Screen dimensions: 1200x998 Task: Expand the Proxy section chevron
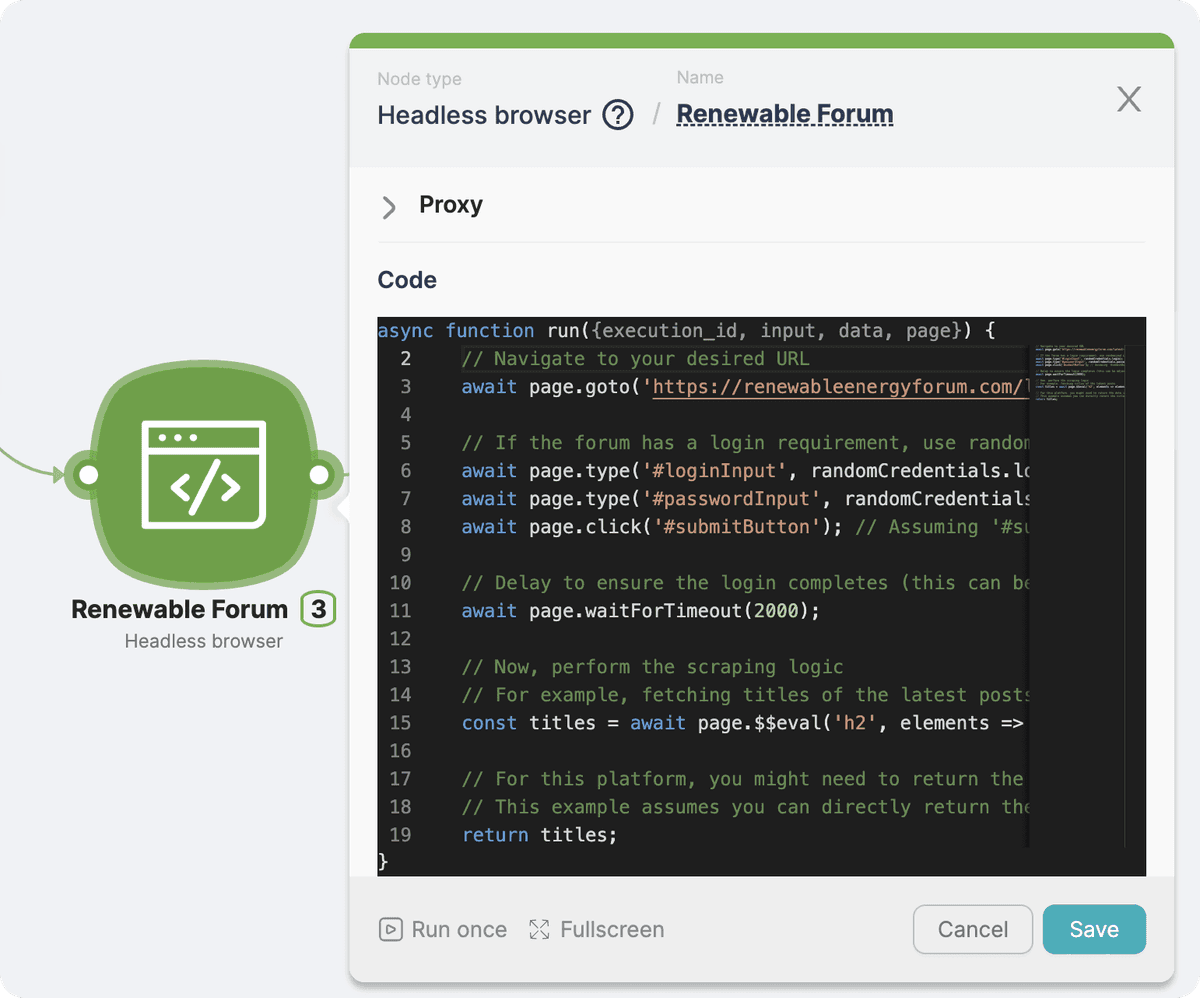(x=389, y=207)
